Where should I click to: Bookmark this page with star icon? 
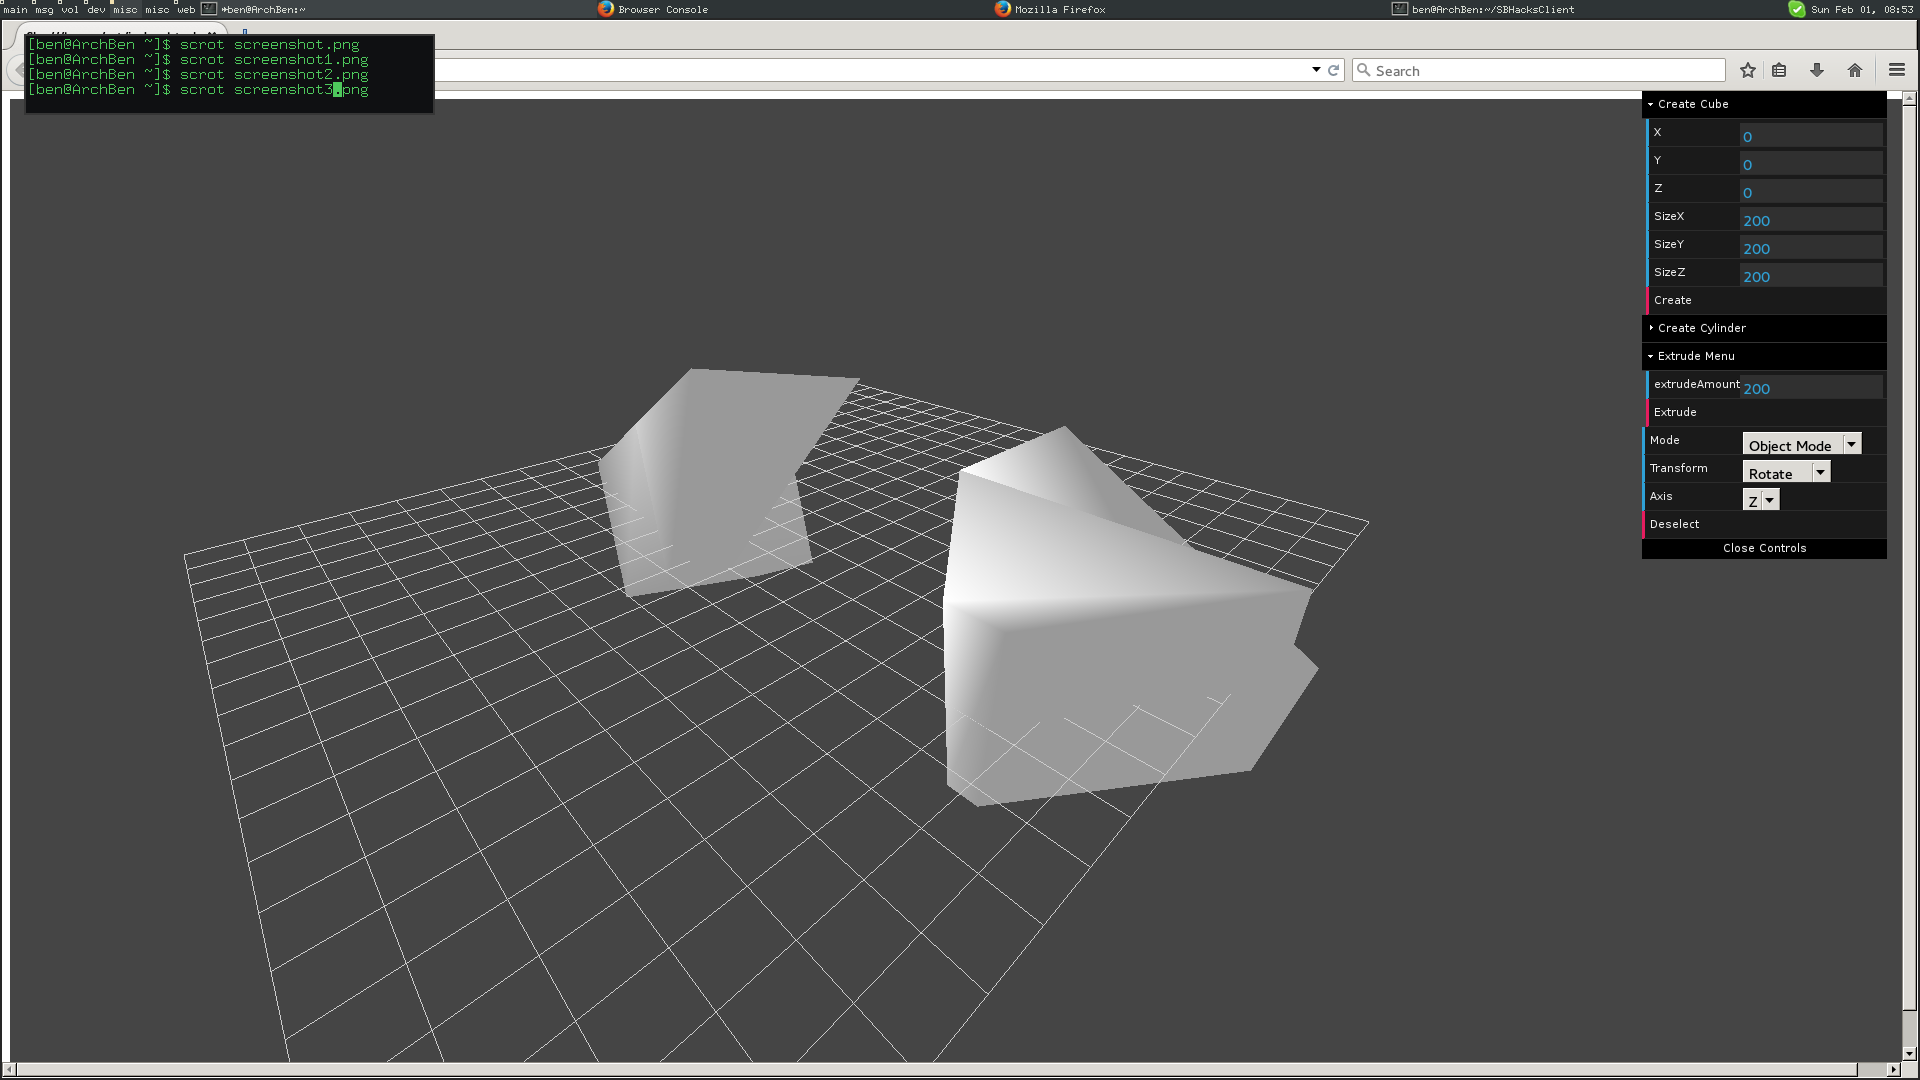(1747, 70)
